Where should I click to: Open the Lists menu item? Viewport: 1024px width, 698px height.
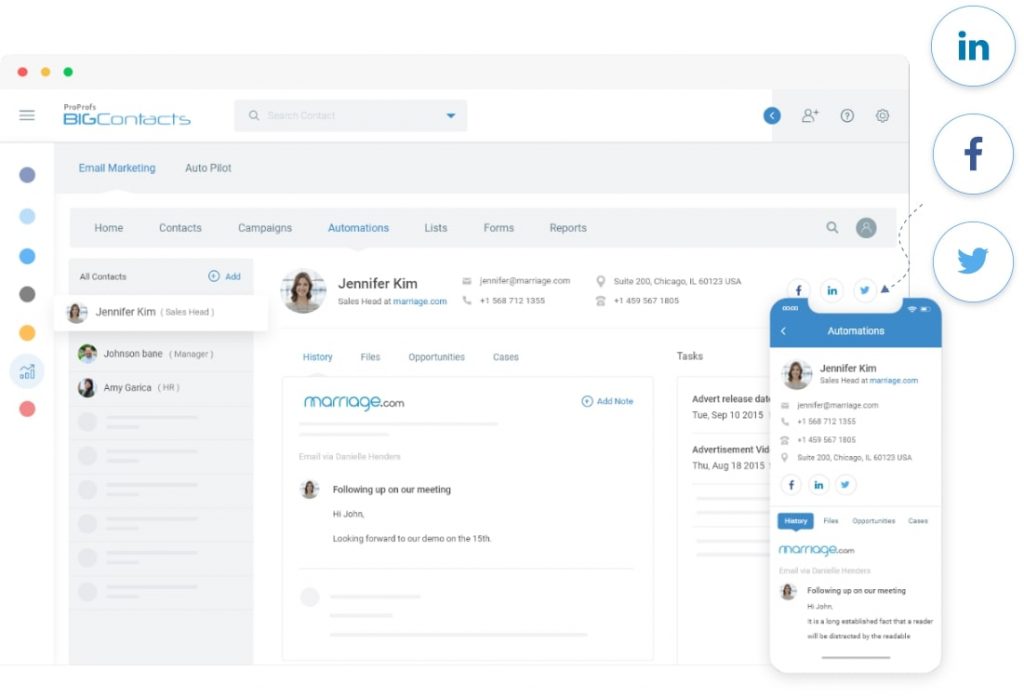(436, 228)
